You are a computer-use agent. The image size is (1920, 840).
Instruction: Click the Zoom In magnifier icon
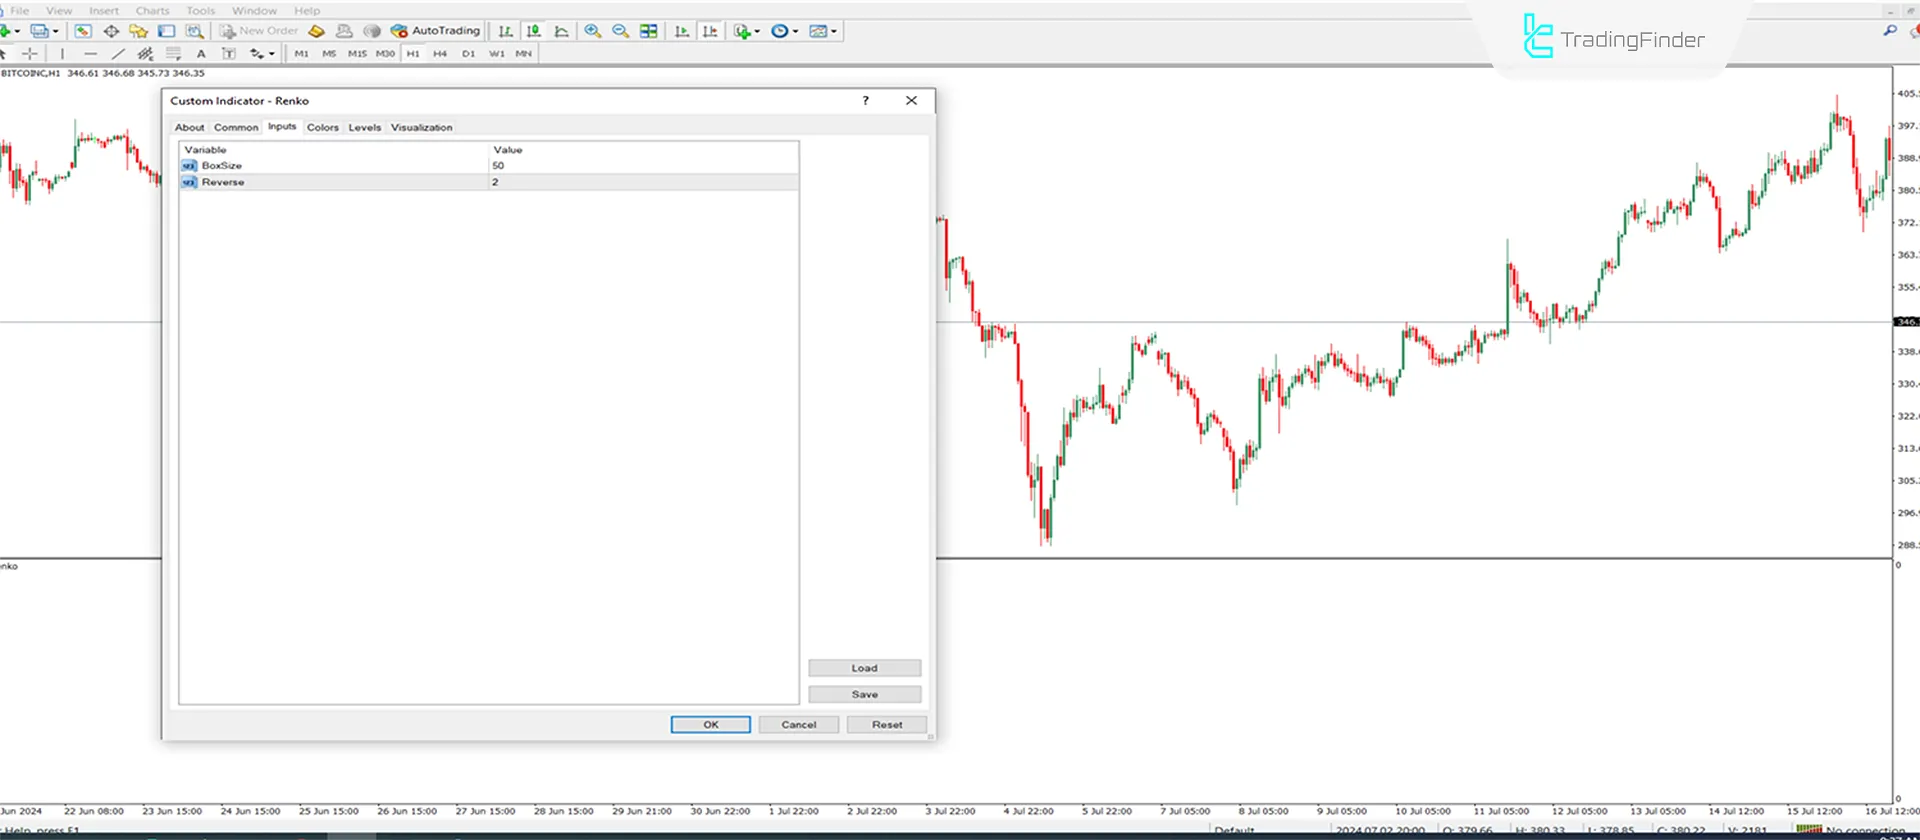(x=593, y=31)
